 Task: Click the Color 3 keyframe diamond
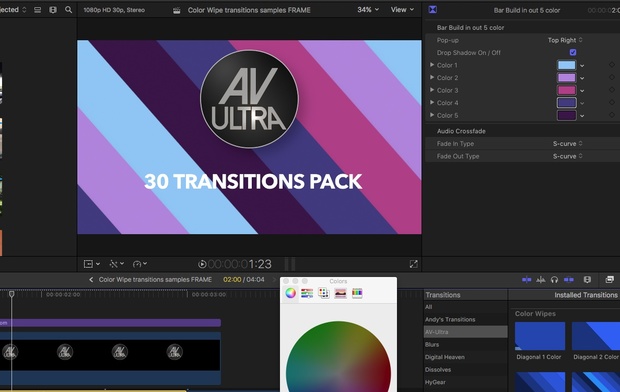(612, 90)
